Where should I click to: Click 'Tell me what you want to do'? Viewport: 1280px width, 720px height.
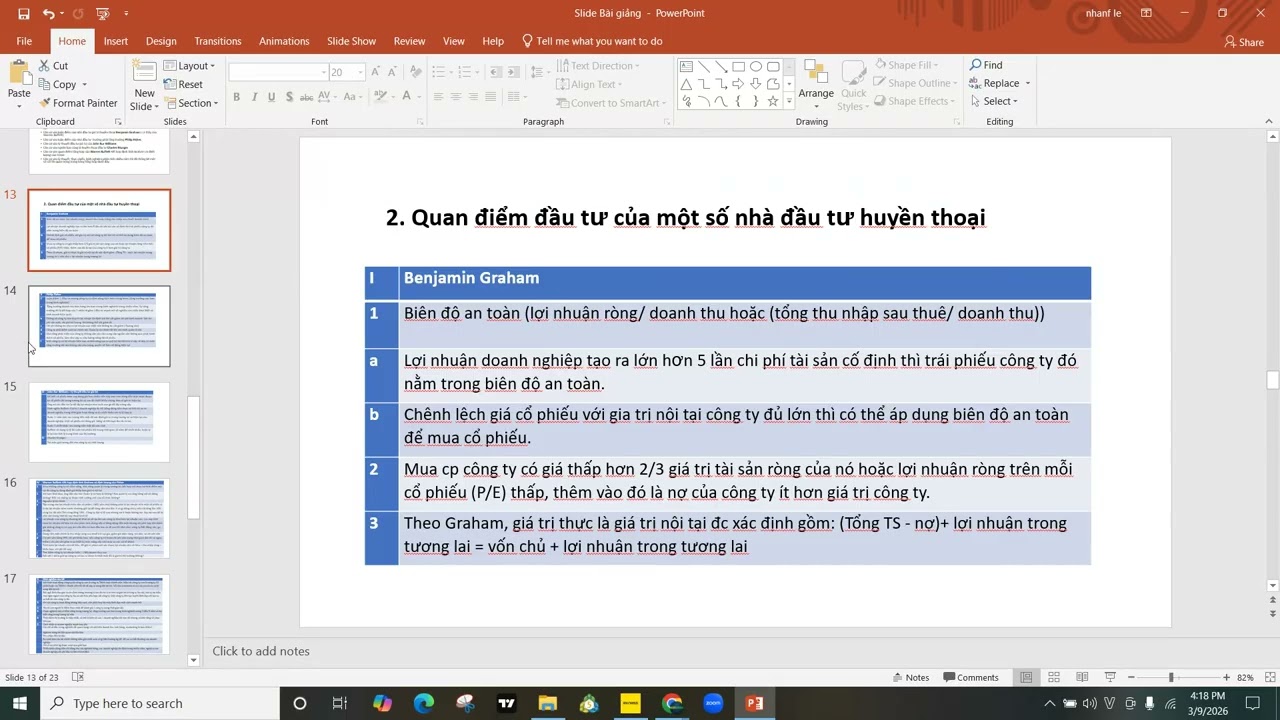click(592, 41)
